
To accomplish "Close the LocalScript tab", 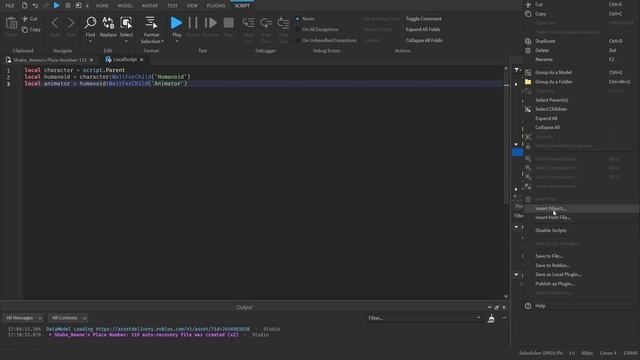I will (x=142, y=60).
